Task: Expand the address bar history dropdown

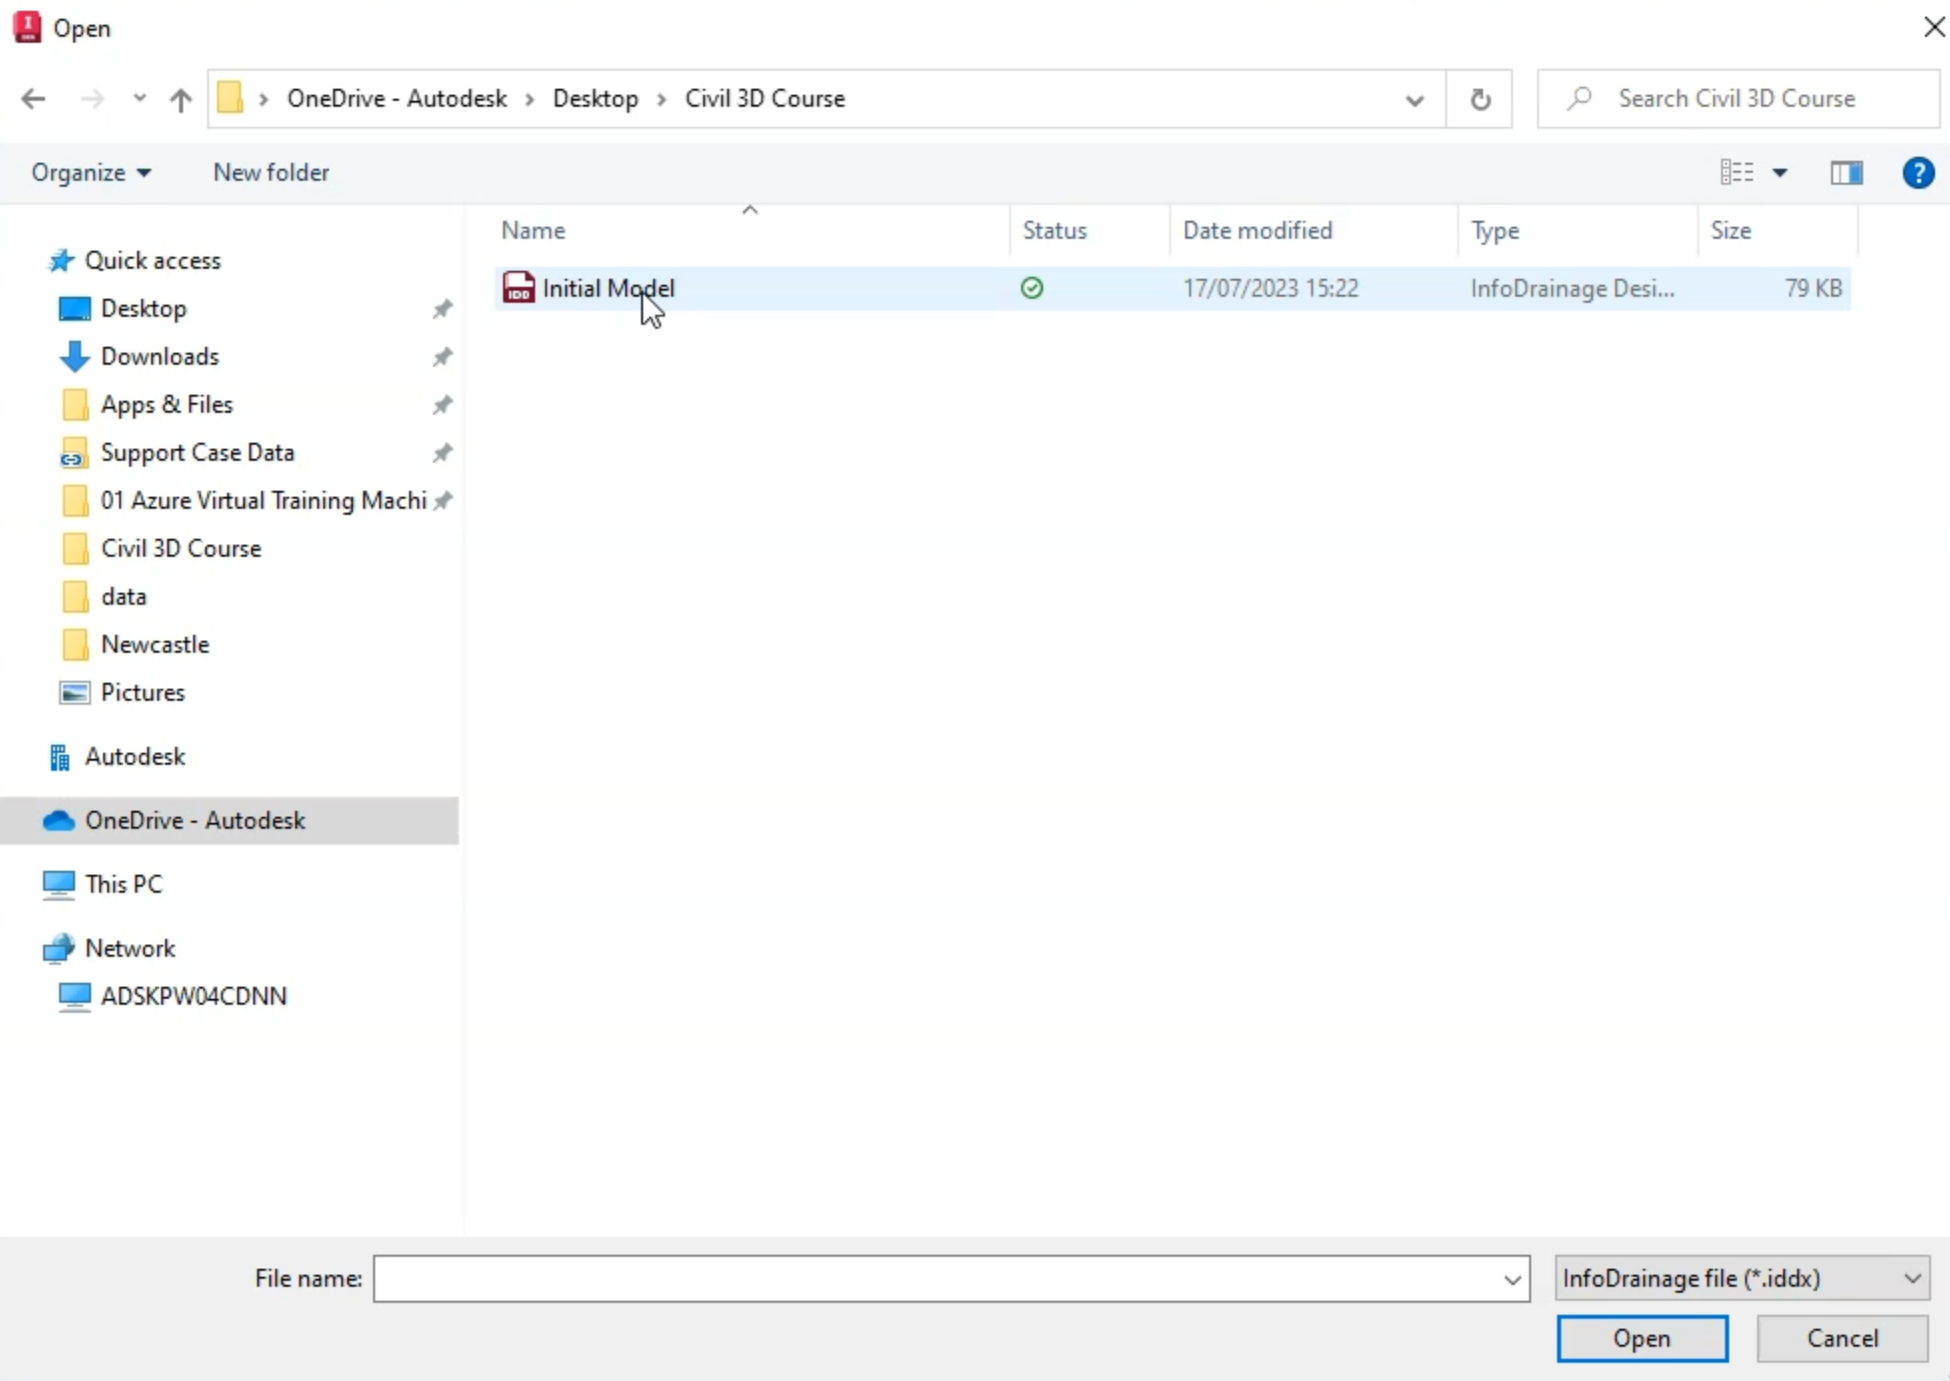Action: (x=1414, y=99)
